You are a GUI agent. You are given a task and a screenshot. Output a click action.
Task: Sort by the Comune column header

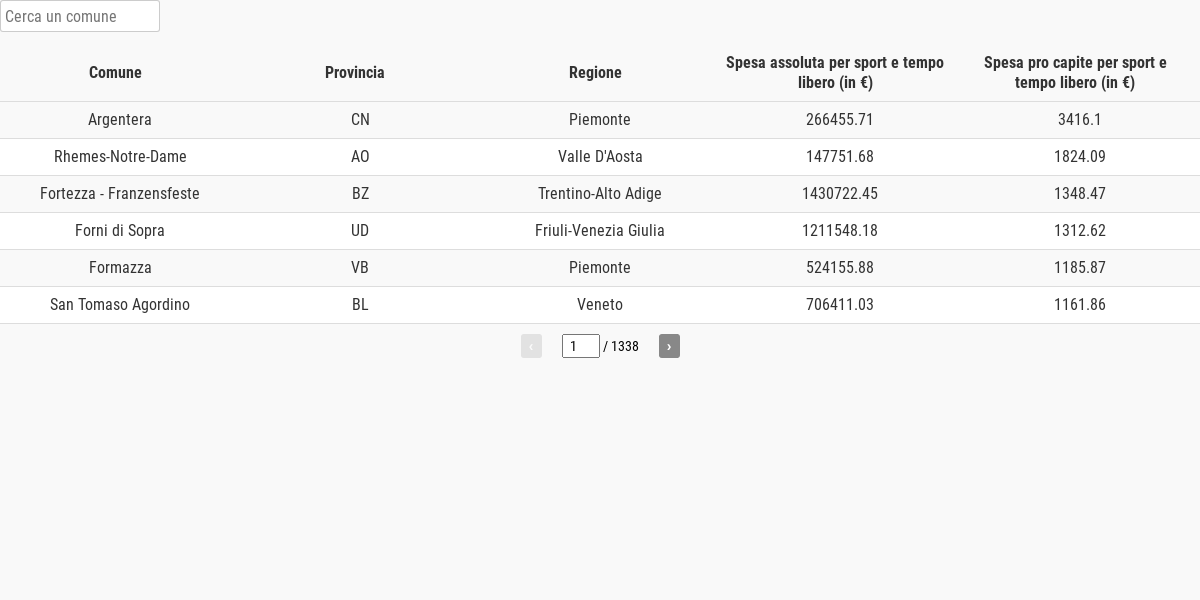[x=115, y=72]
